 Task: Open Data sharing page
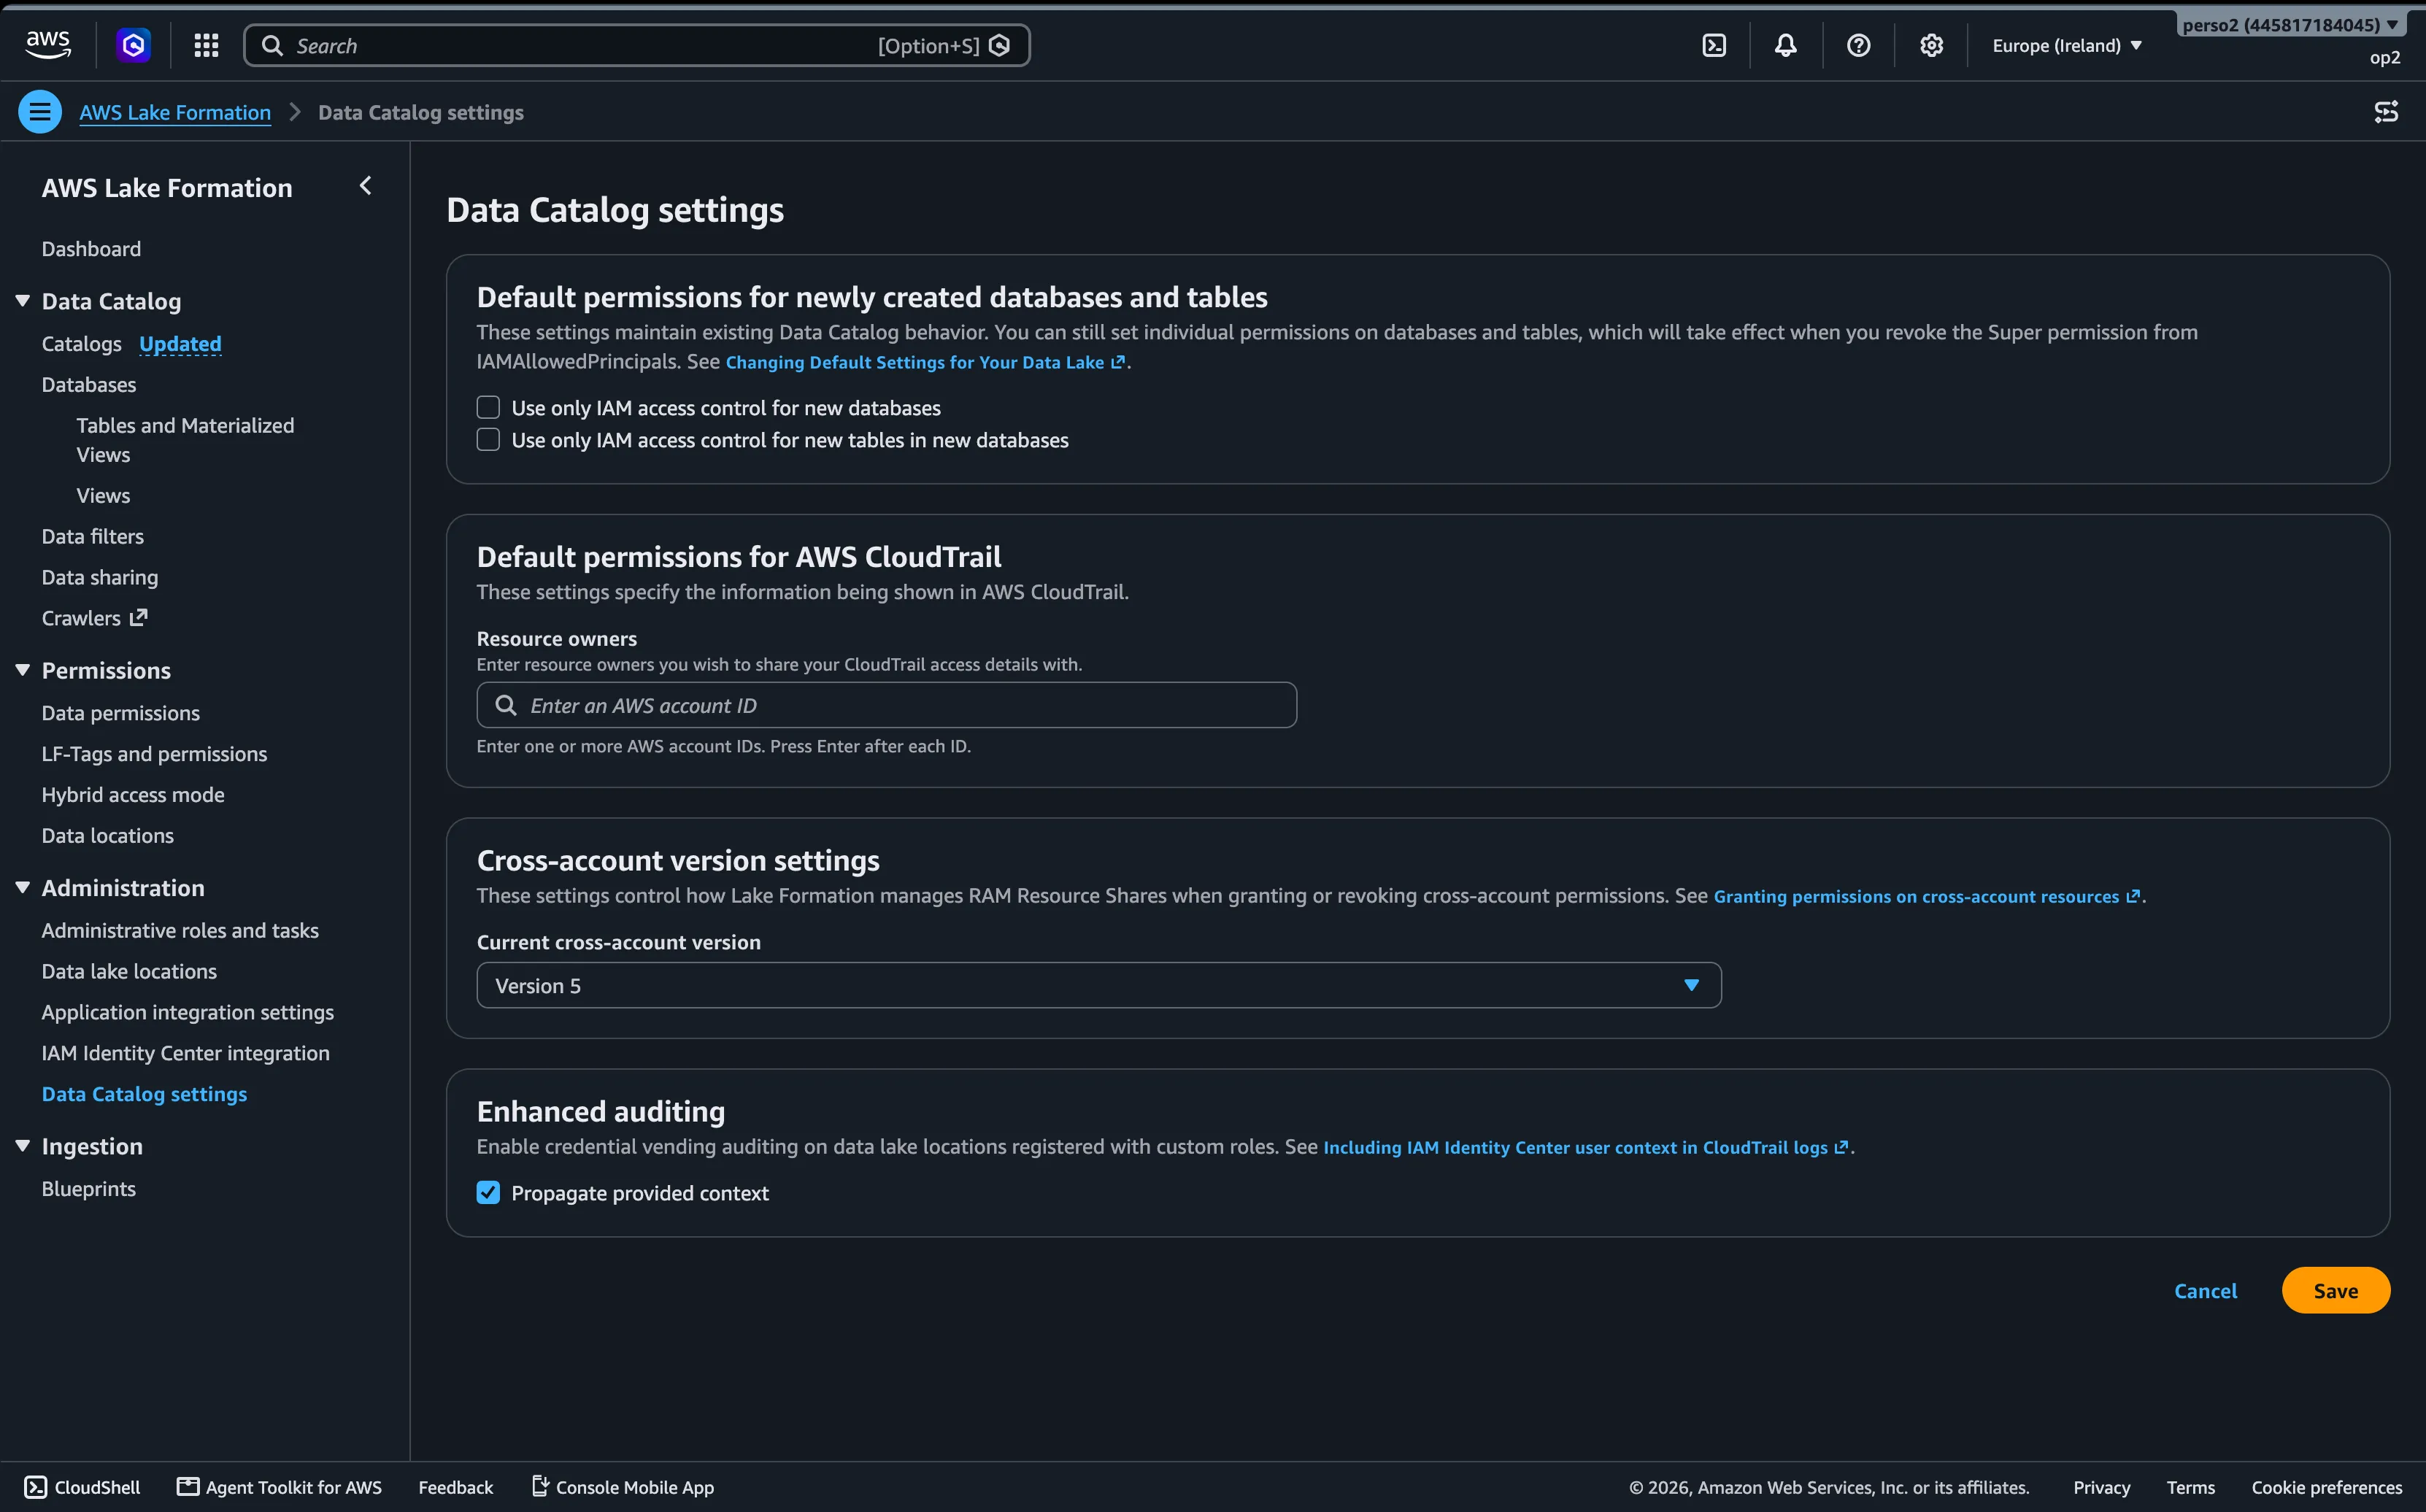click(100, 578)
